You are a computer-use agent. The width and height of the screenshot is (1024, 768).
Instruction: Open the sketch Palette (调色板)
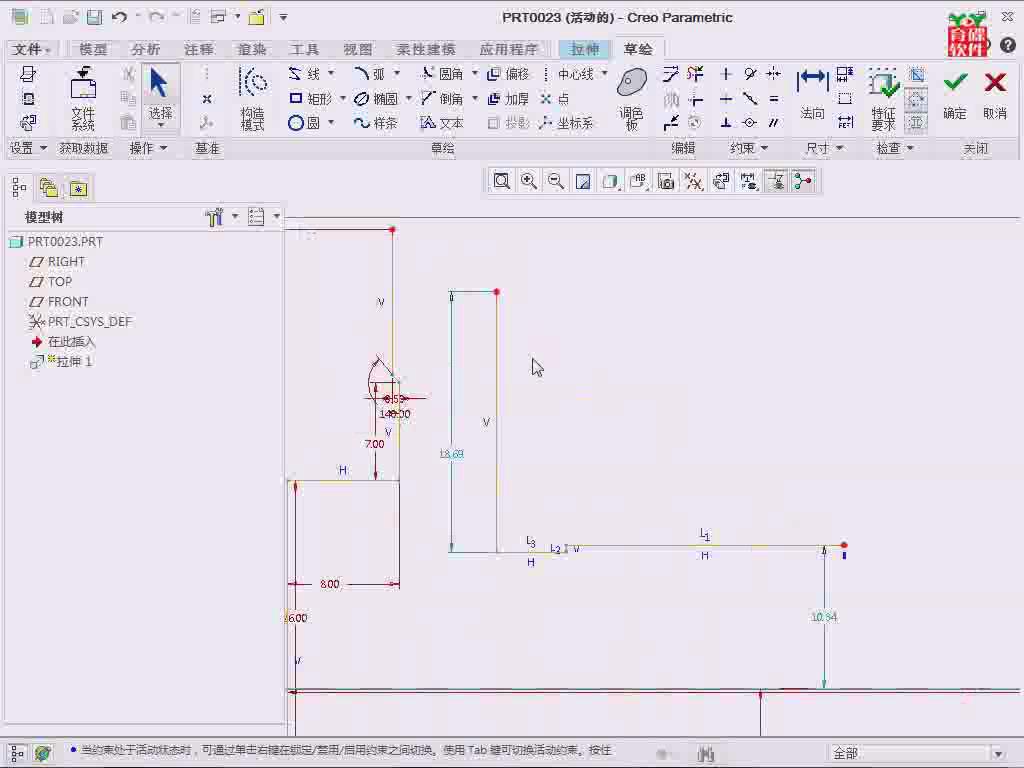pos(632,98)
